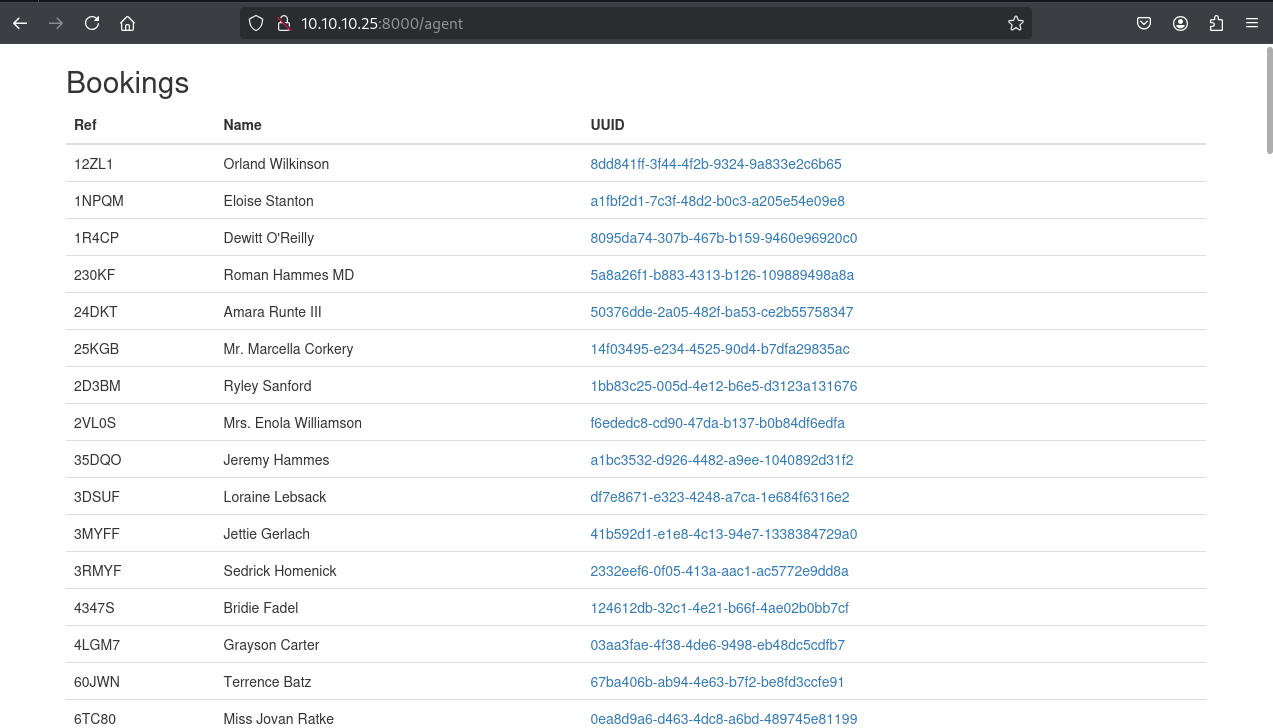Click the page vertical scrollbar
Image resolution: width=1273 pixels, height=728 pixels.
tap(1268, 100)
